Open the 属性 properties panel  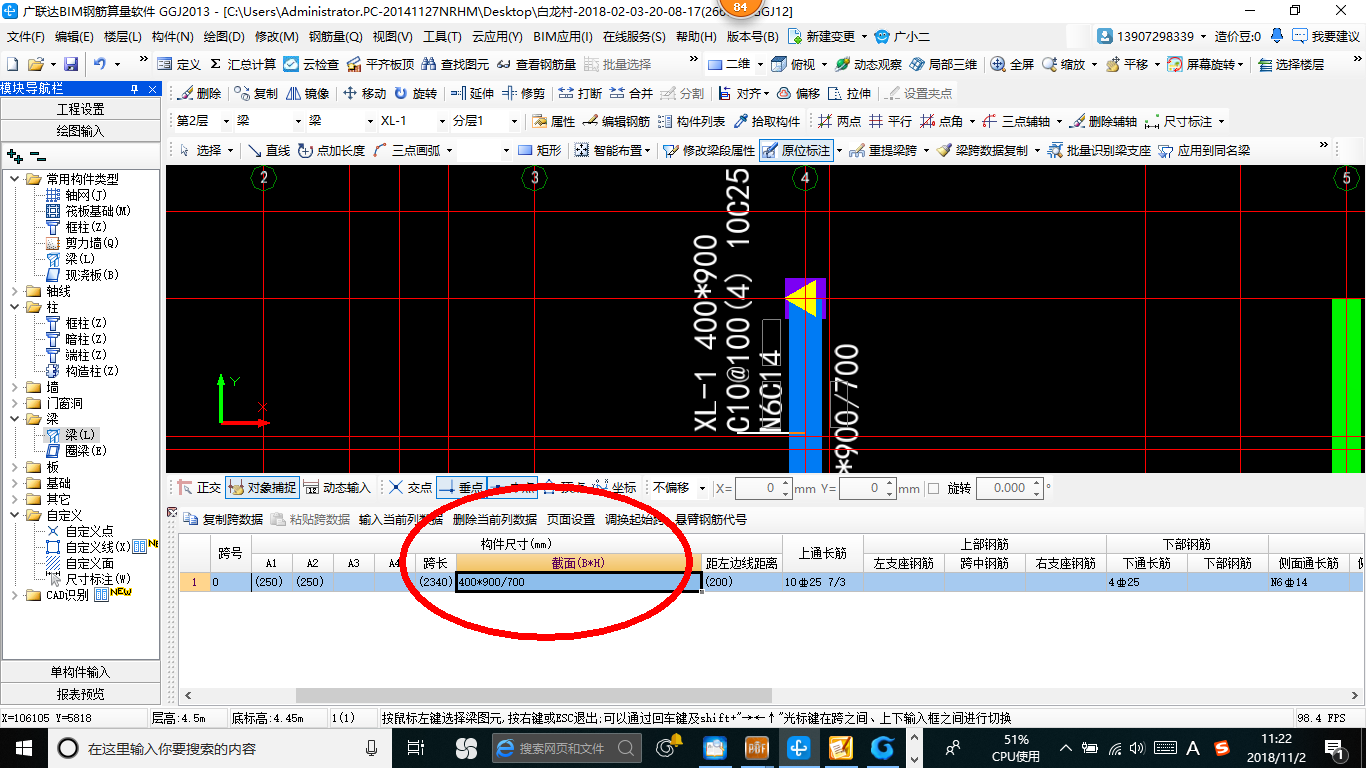(x=553, y=122)
